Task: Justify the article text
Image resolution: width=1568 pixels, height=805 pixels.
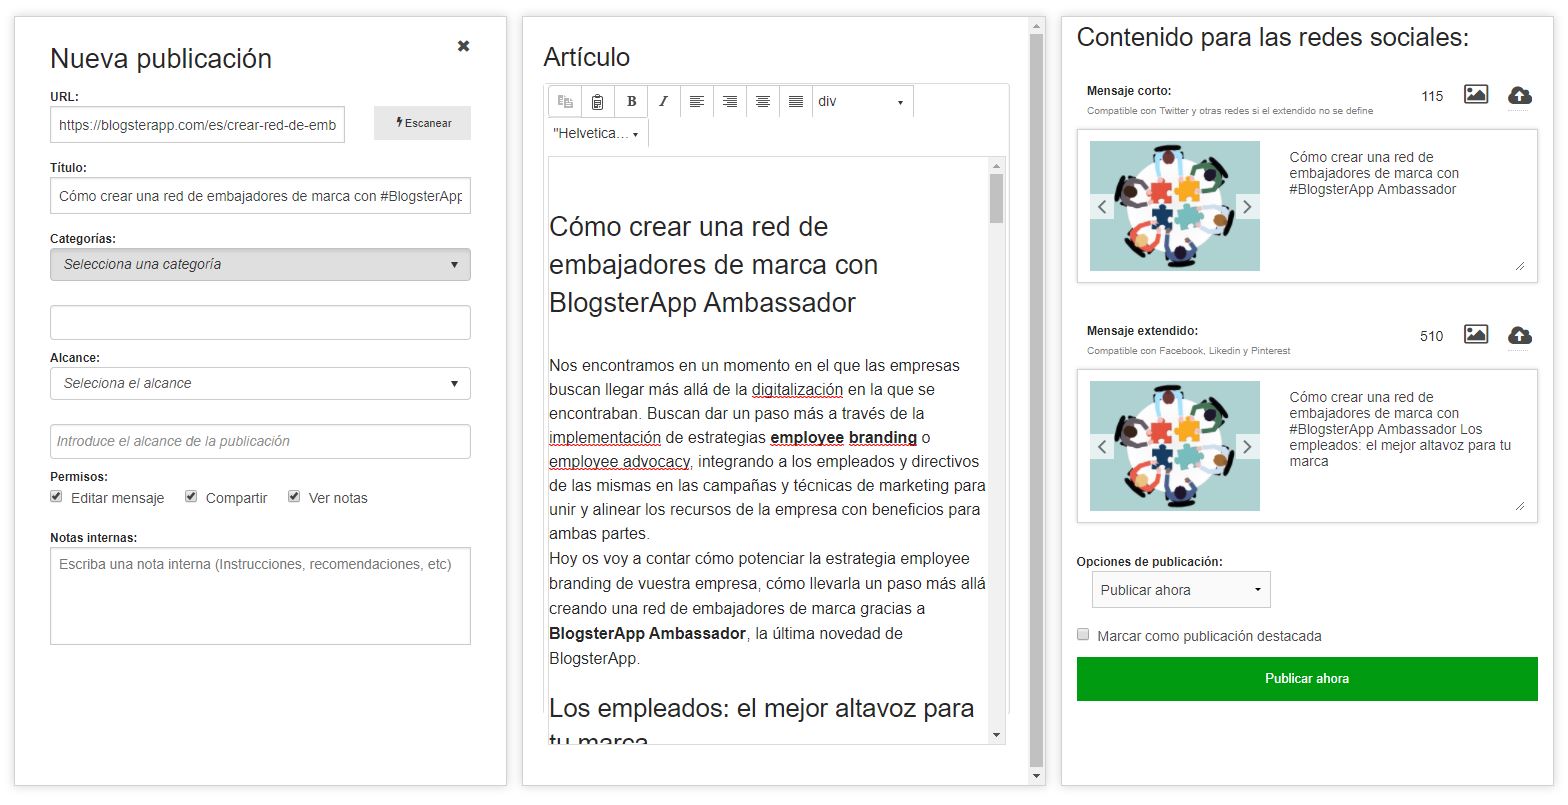Action: coord(796,101)
